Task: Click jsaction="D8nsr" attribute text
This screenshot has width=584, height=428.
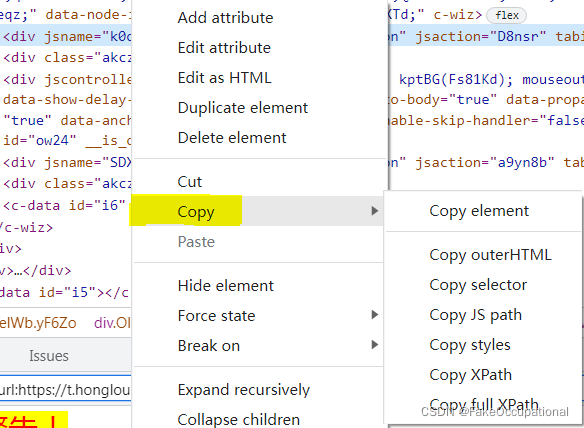Action: click(x=481, y=37)
